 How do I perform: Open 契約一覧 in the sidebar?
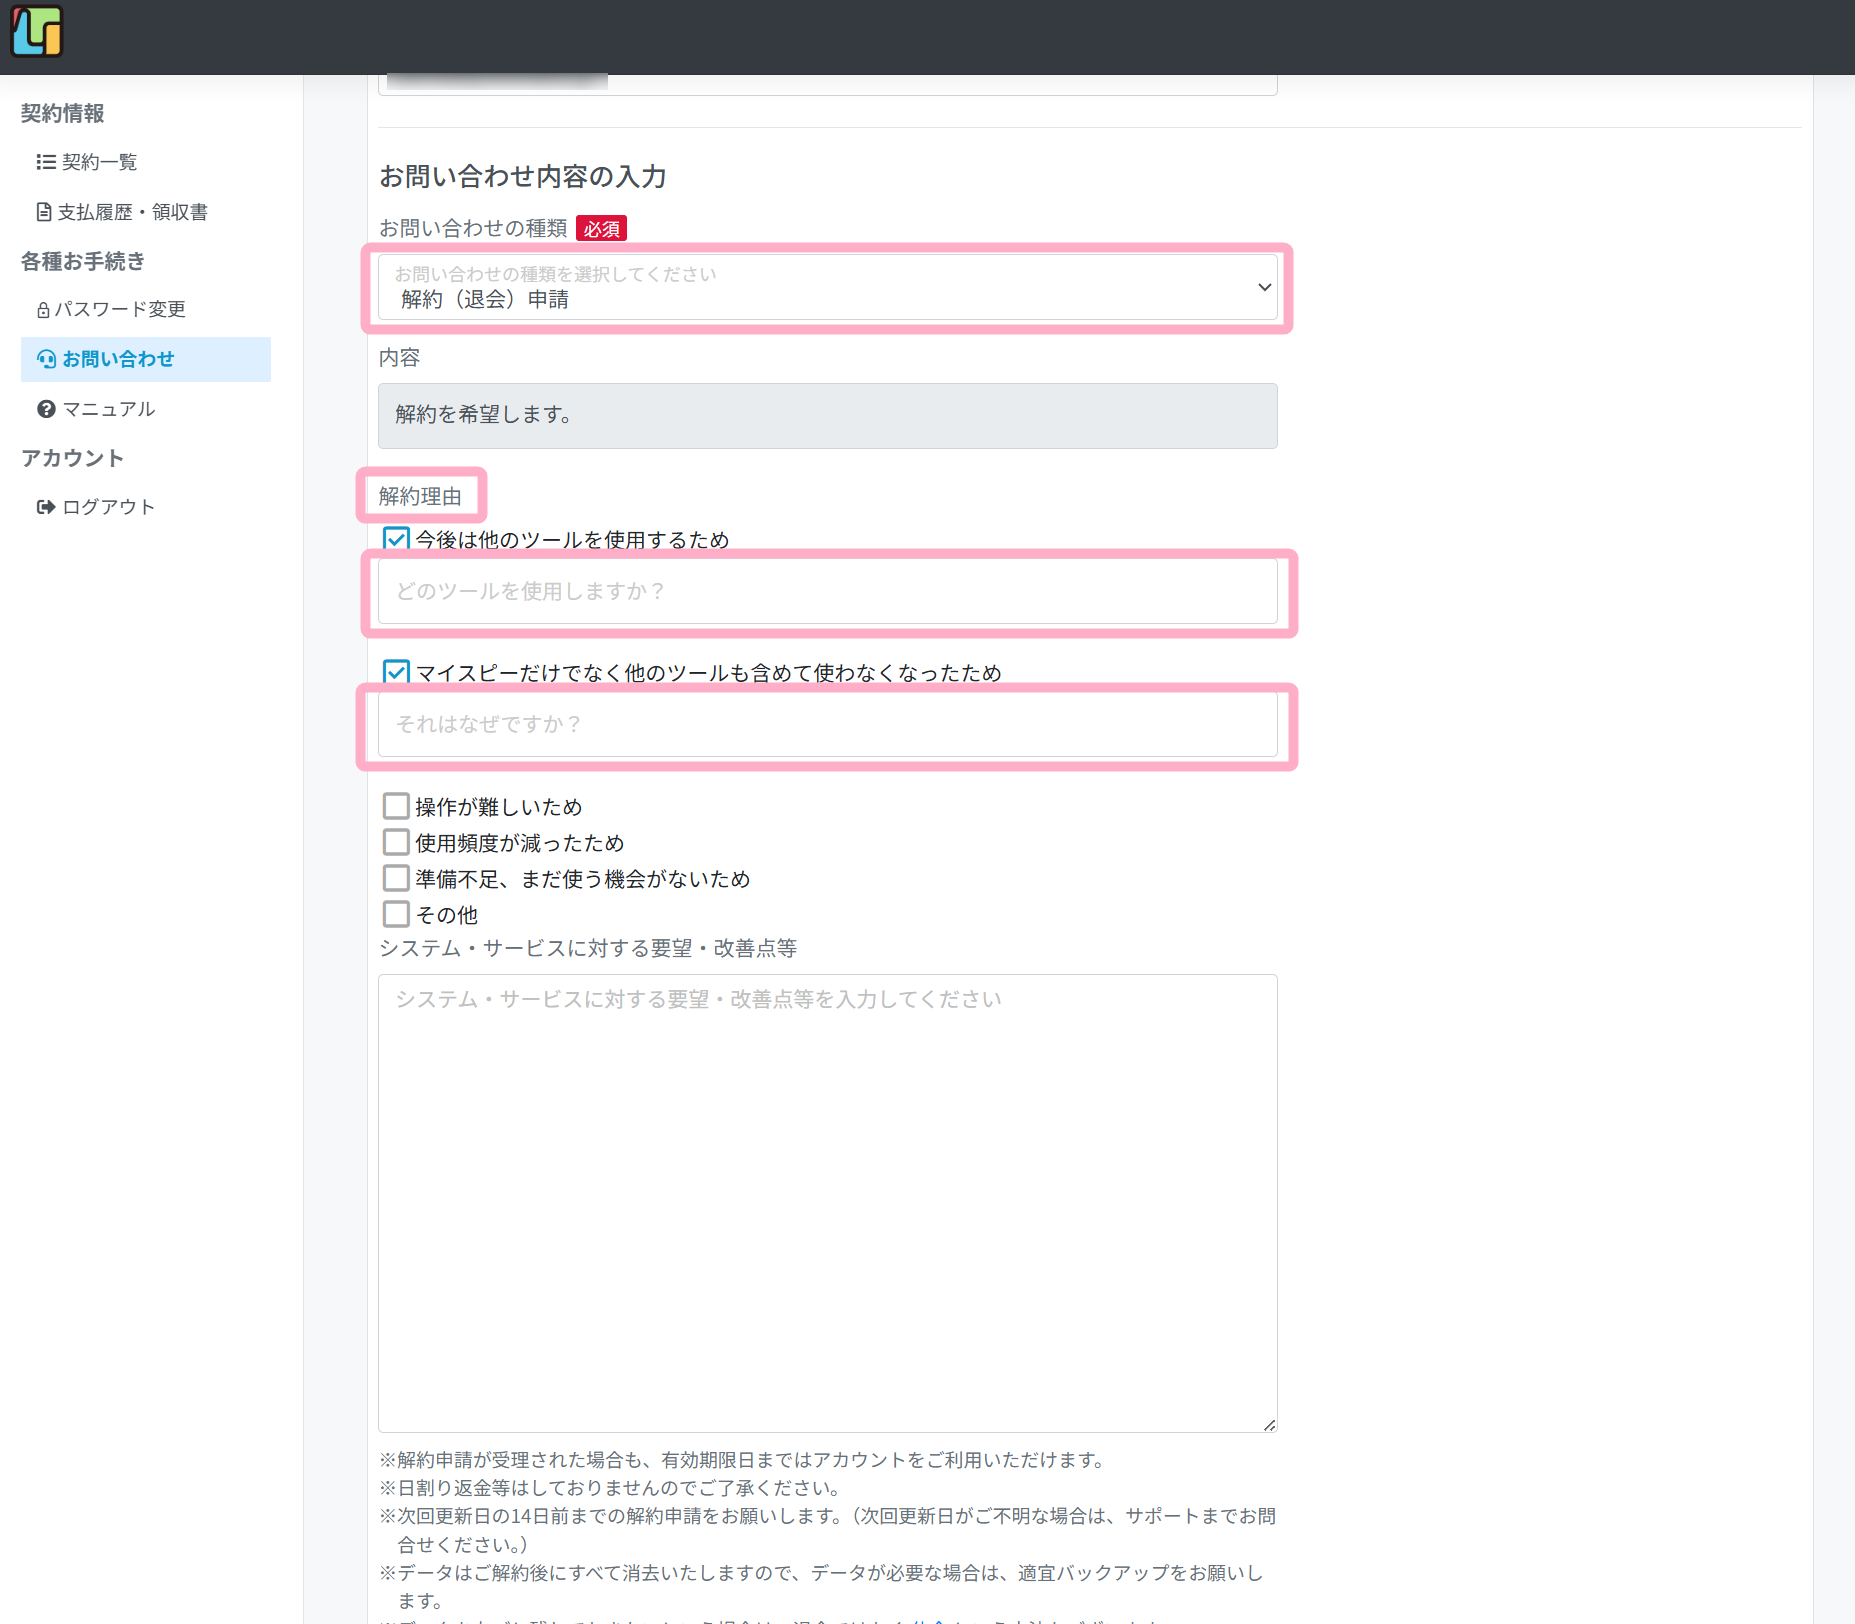point(99,162)
